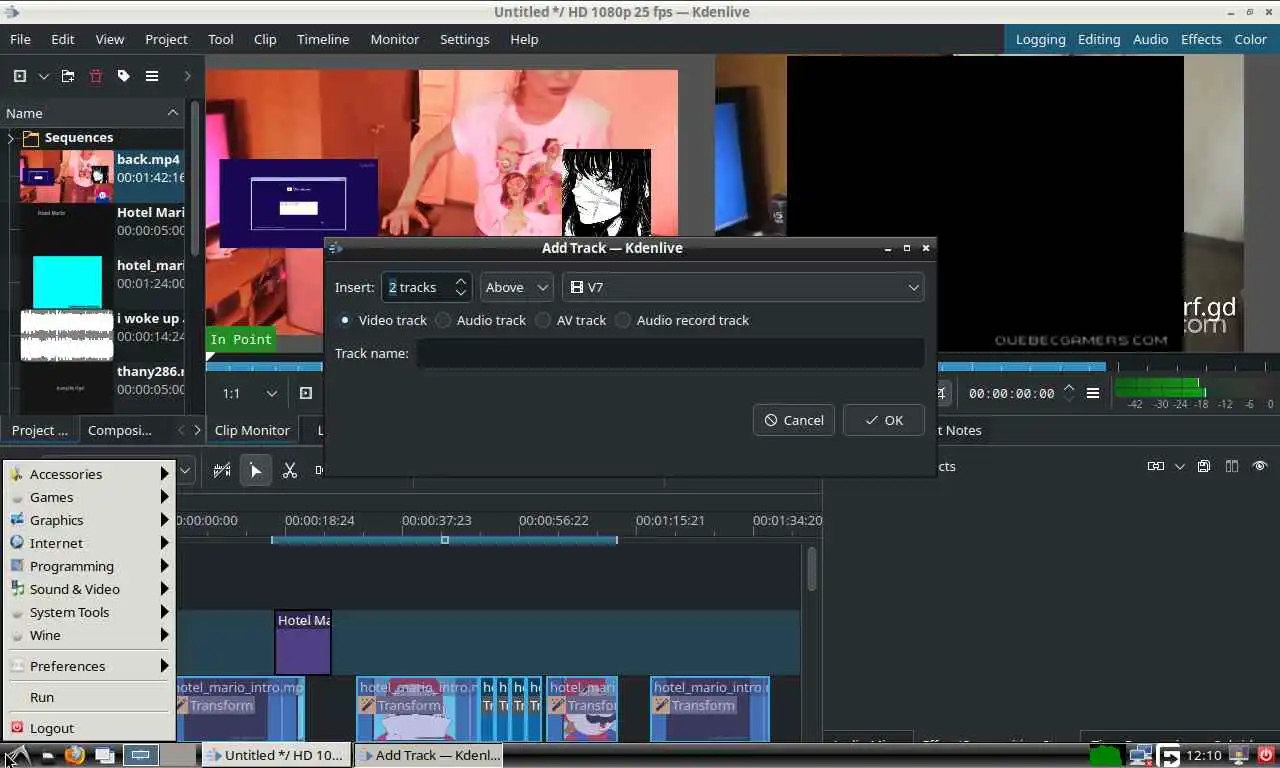
Task: Open the Settings menu
Action: [x=465, y=39]
